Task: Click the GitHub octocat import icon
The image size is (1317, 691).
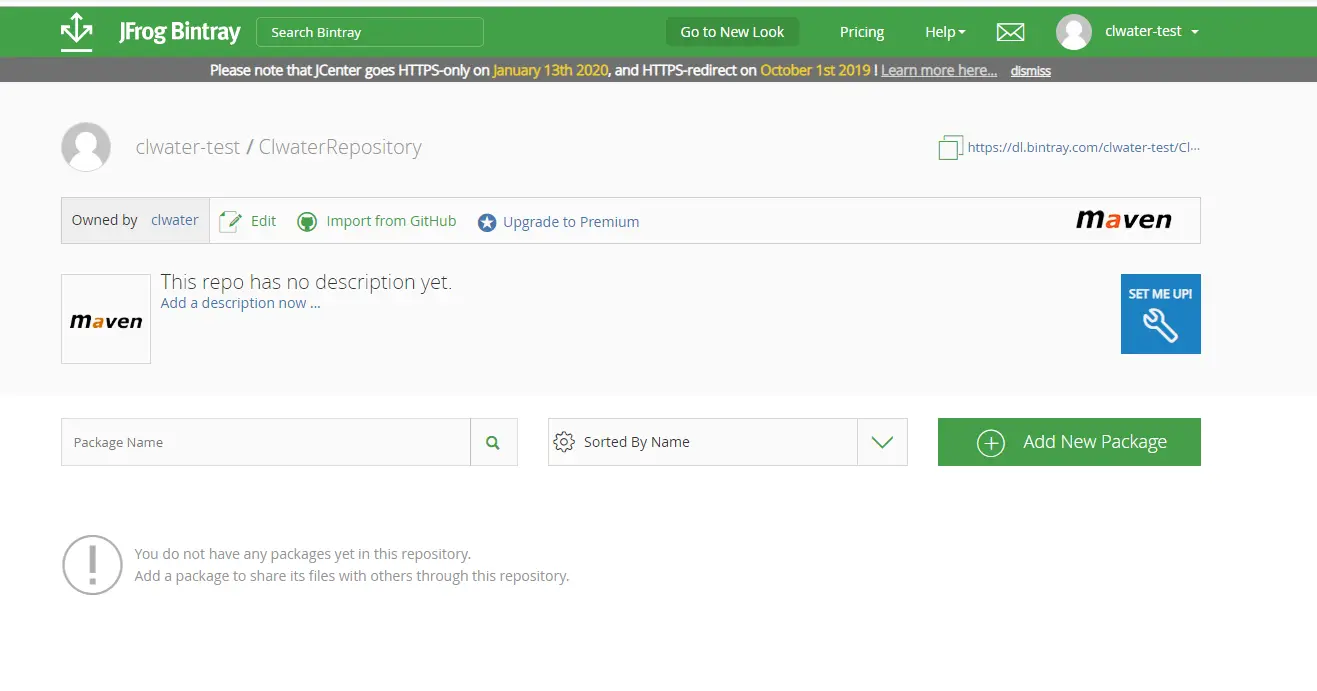Action: tap(307, 222)
